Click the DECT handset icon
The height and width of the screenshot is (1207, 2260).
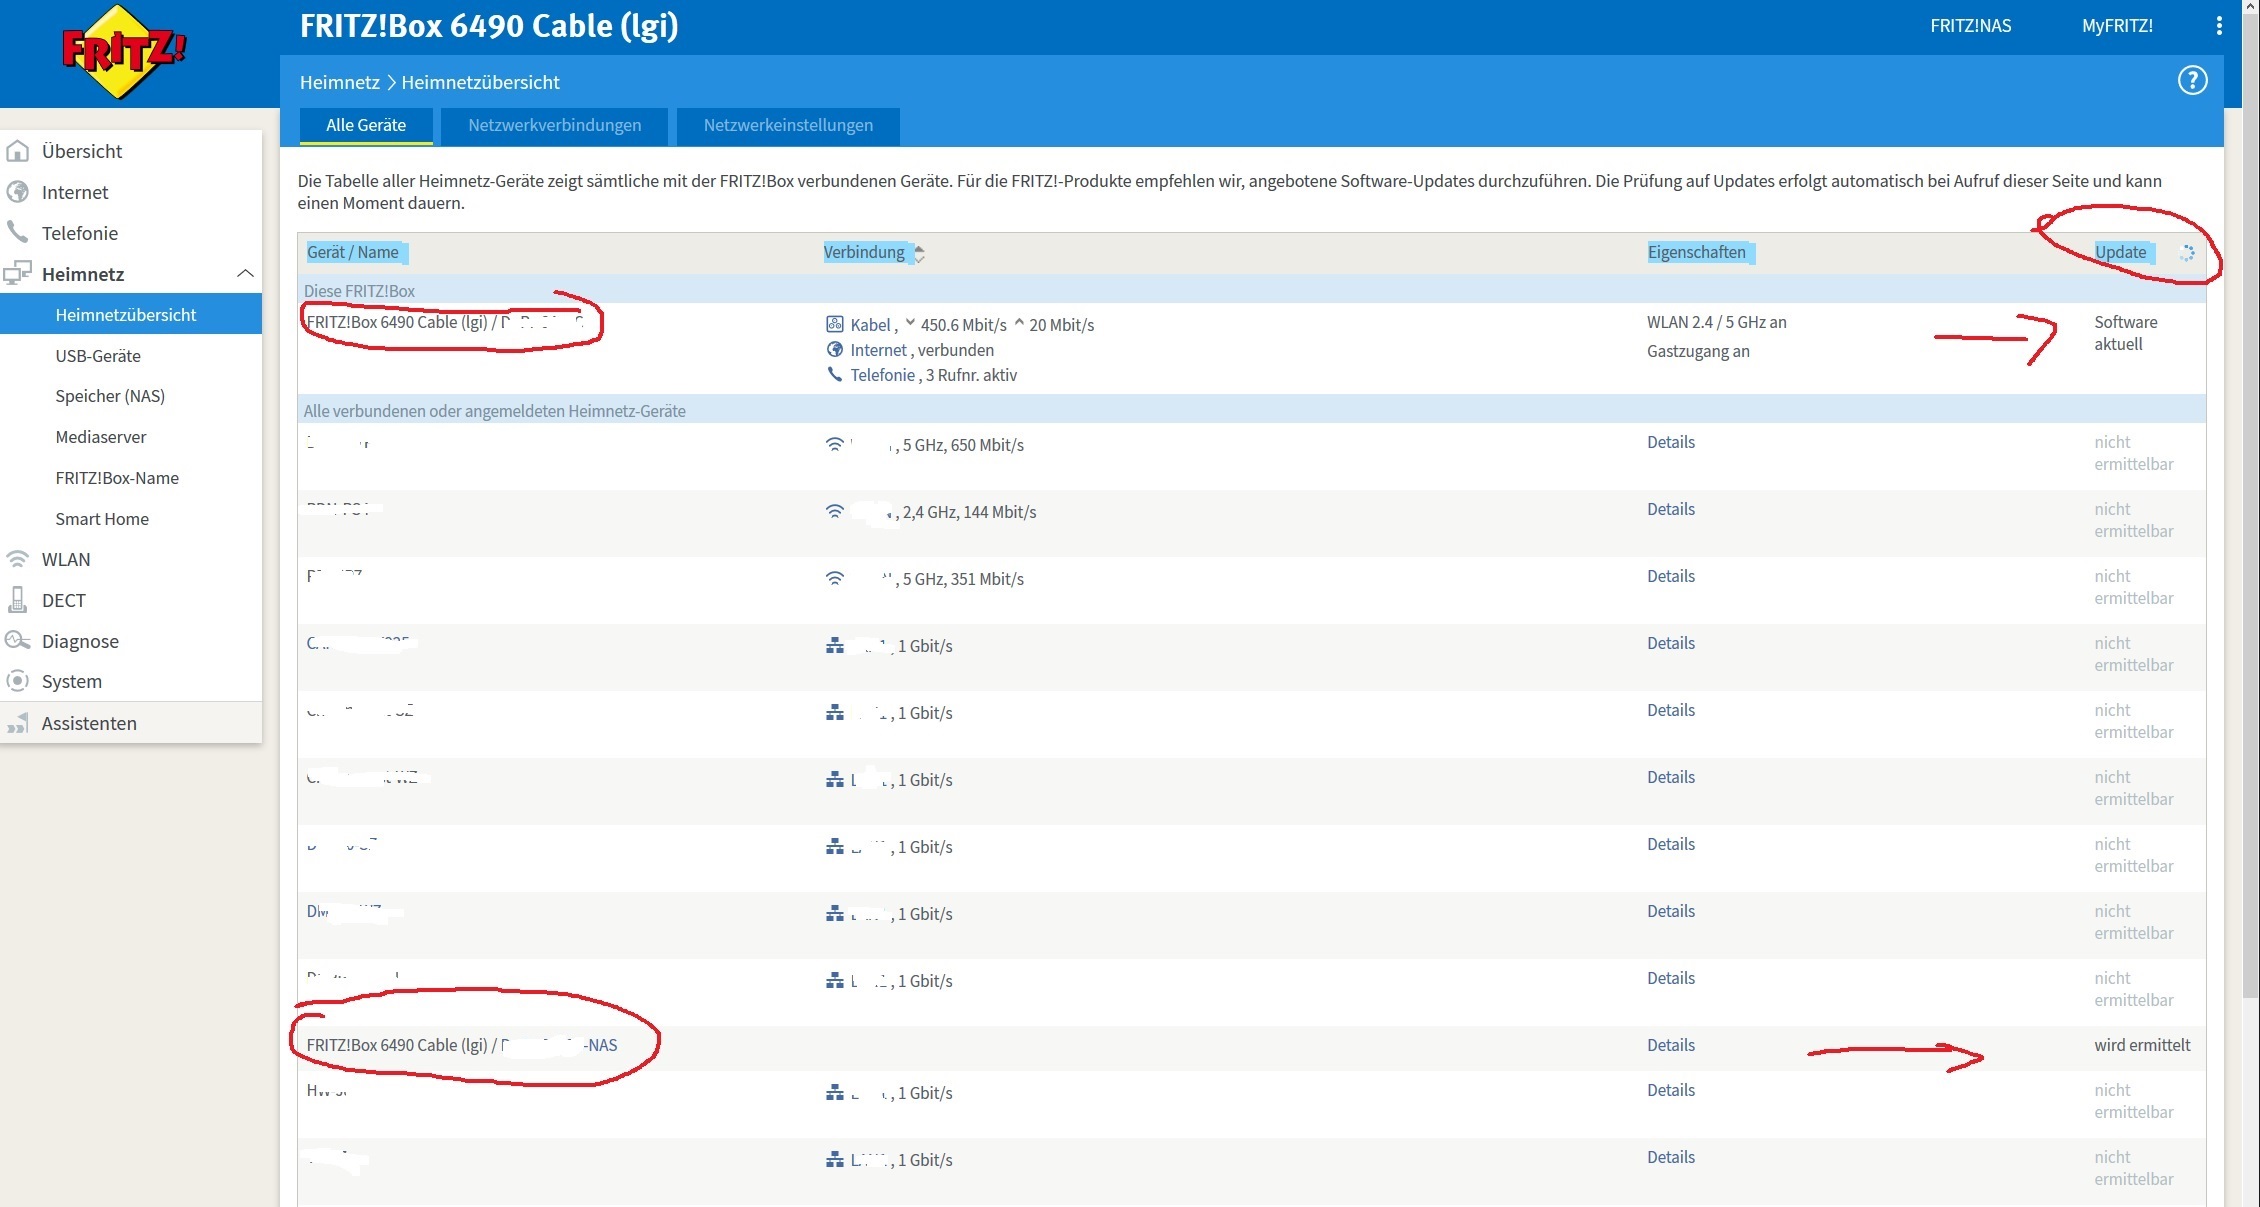(17, 600)
